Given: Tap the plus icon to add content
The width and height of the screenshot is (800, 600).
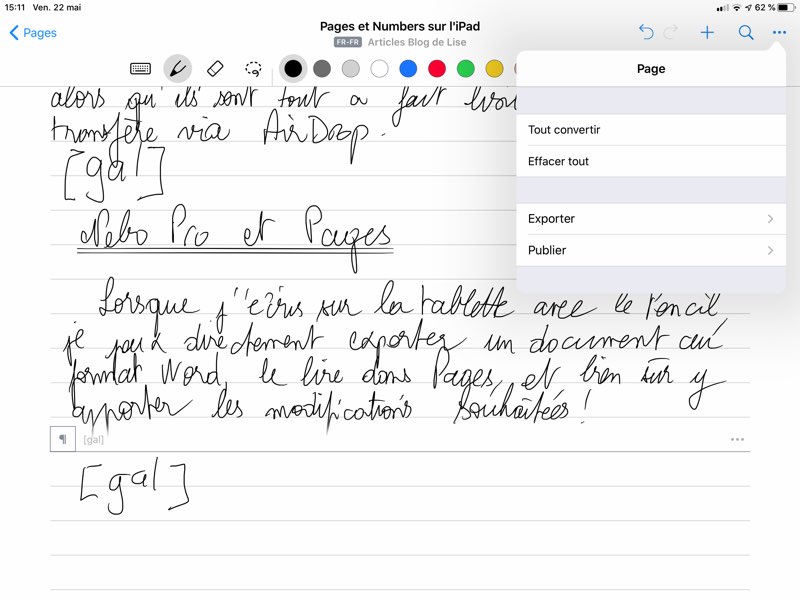Looking at the screenshot, I should point(707,33).
